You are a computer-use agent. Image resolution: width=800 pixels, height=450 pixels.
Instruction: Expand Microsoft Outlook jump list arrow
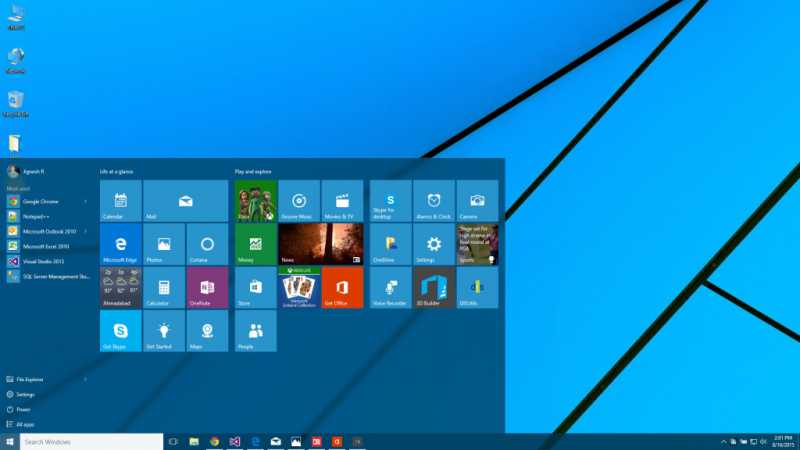tap(86, 231)
